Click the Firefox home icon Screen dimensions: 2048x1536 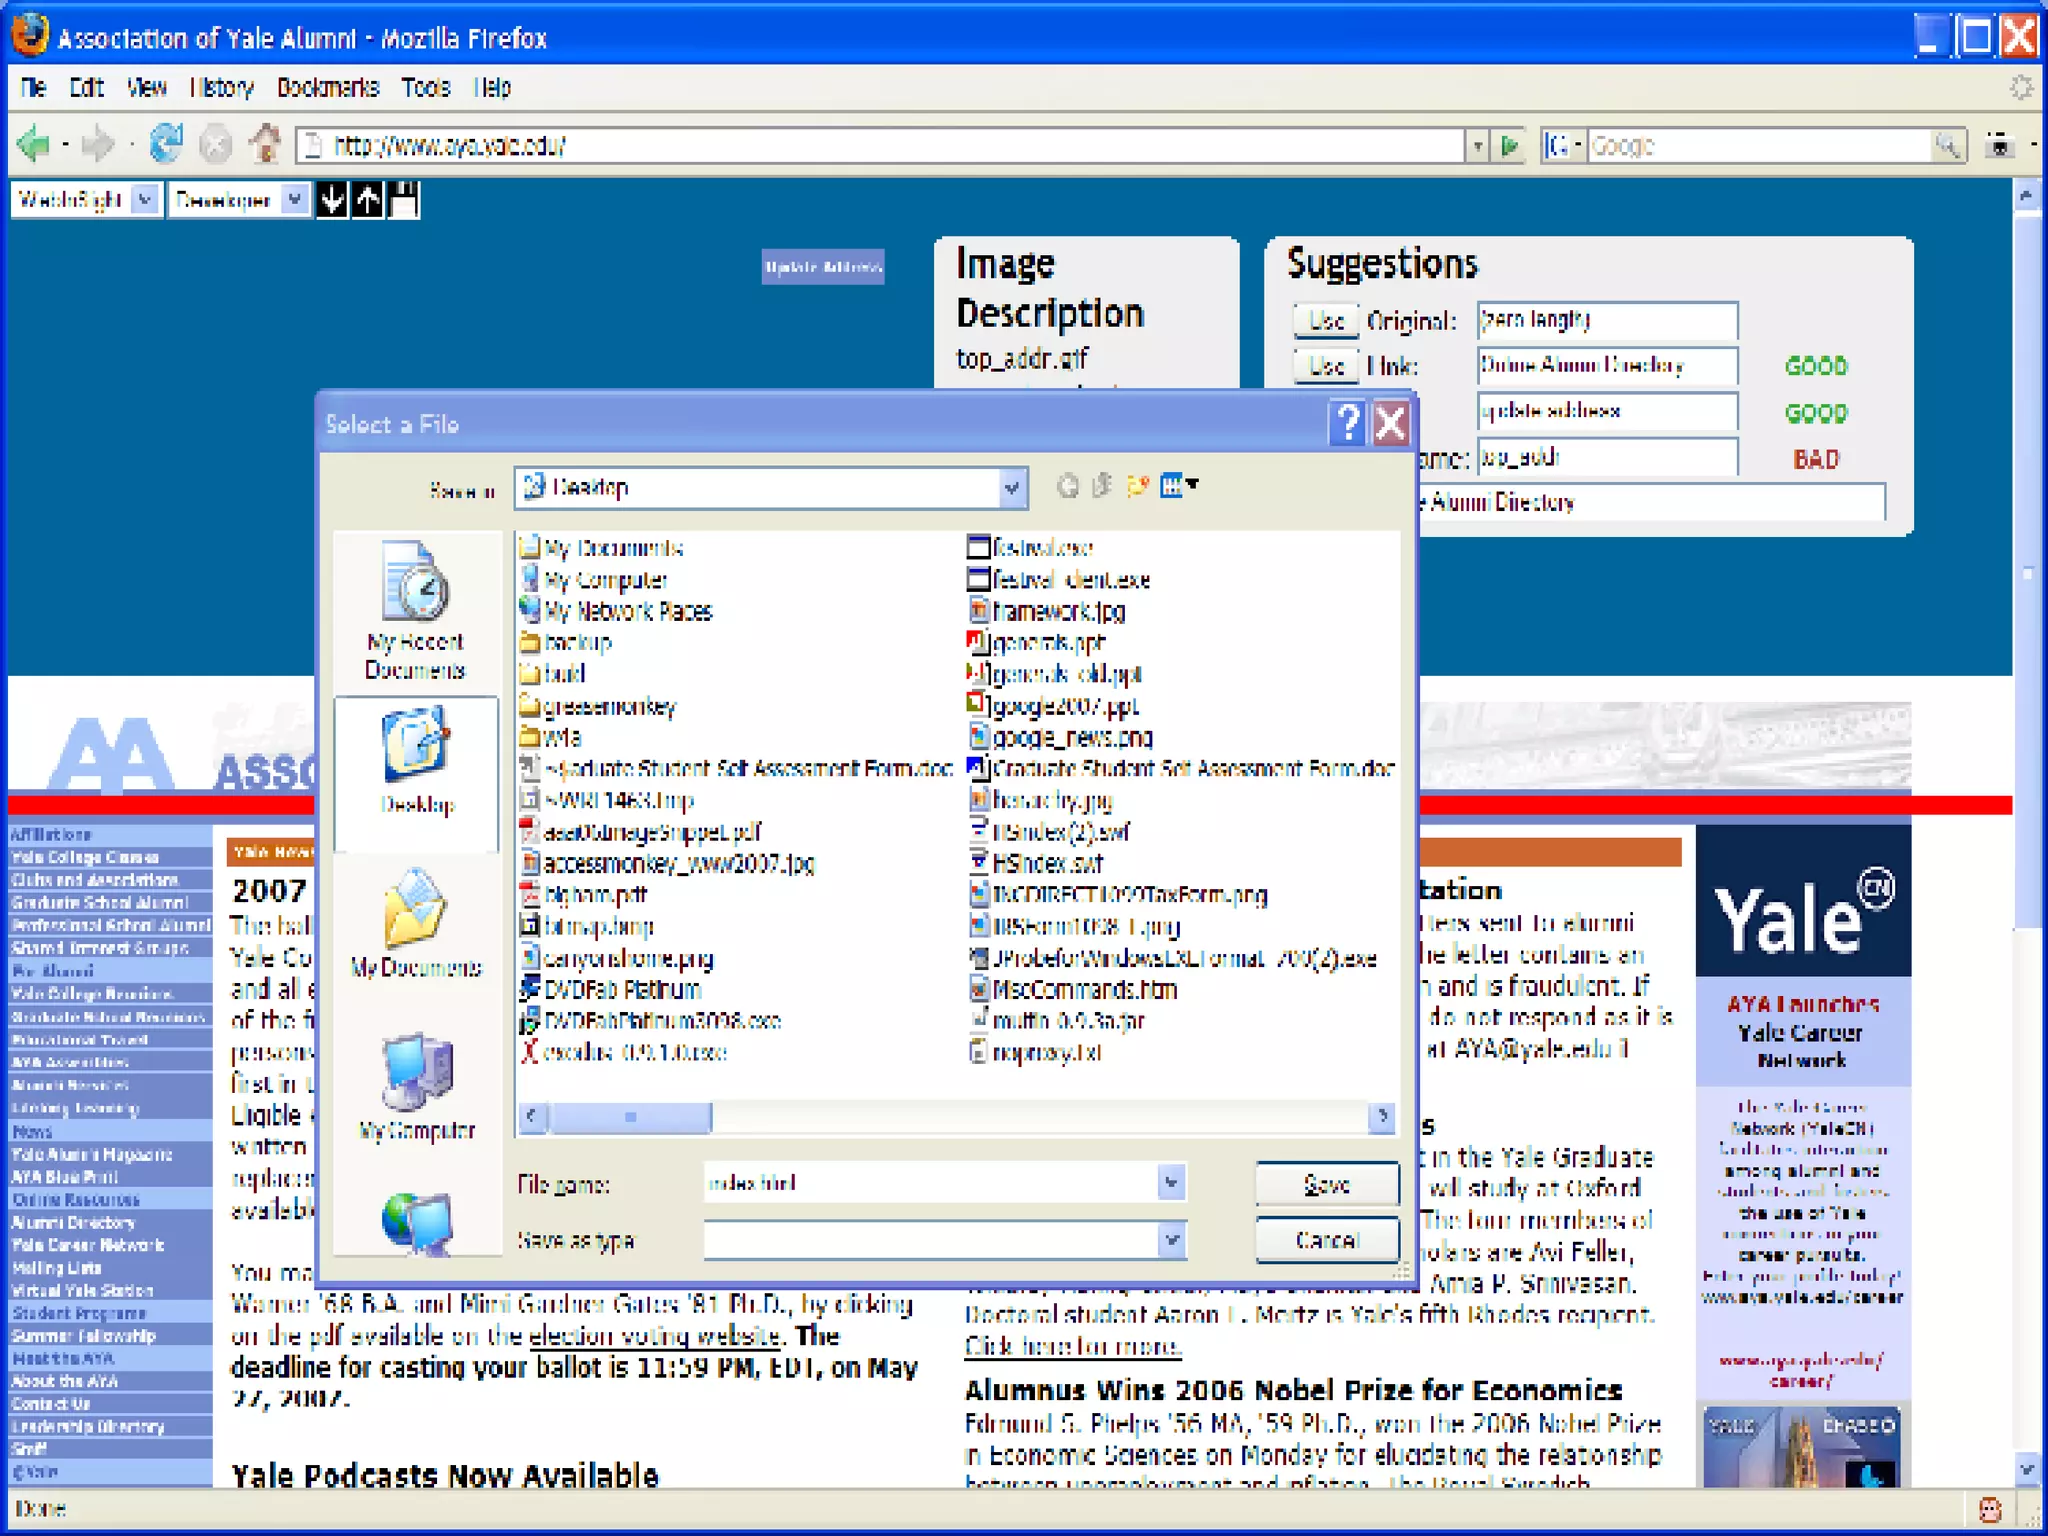coord(266,144)
